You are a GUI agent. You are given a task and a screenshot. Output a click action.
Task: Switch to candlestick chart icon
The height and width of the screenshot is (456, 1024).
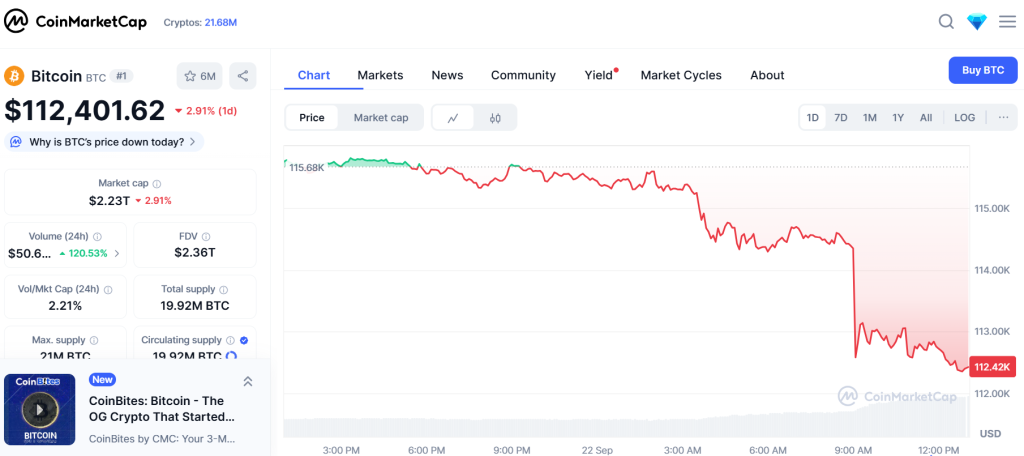click(495, 118)
